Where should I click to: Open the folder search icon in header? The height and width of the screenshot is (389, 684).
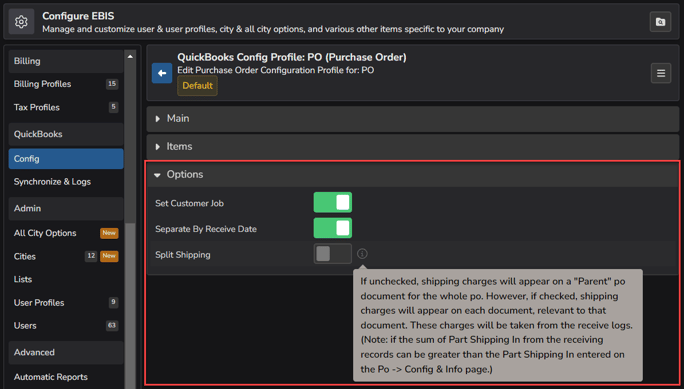(x=660, y=22)
